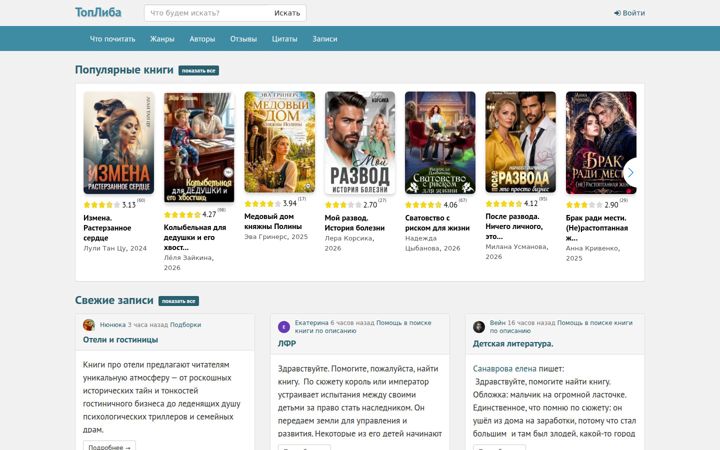Open title link 'Сватовство с риском для жизни'
The height and width of the screenshot is (450, 720).
pyautogui.click(x=437, y=223)
